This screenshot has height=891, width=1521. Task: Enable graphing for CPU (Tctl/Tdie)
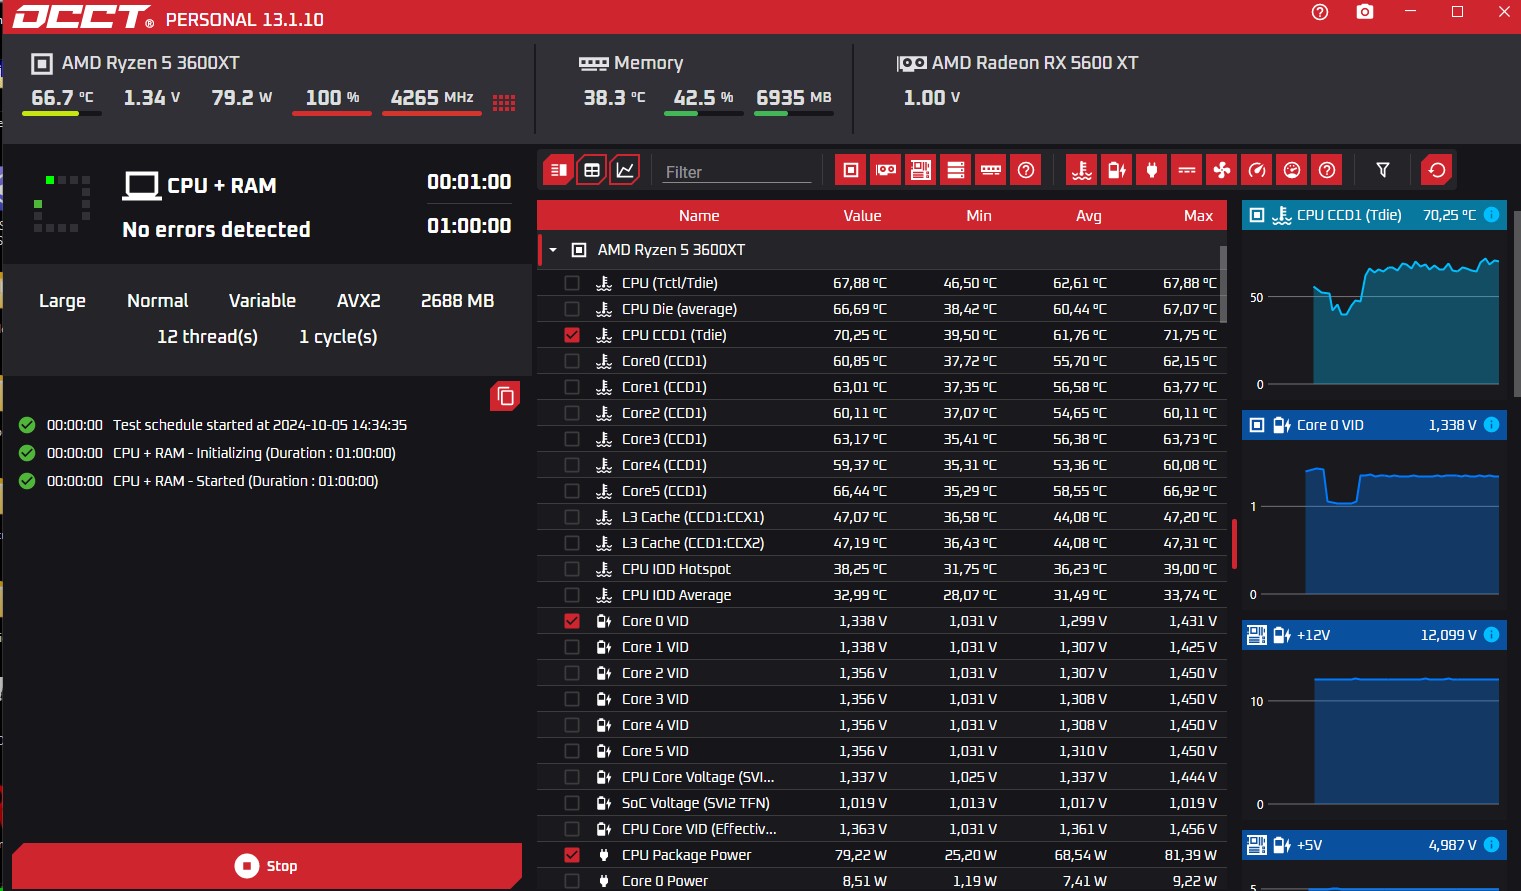coord(572,283)
